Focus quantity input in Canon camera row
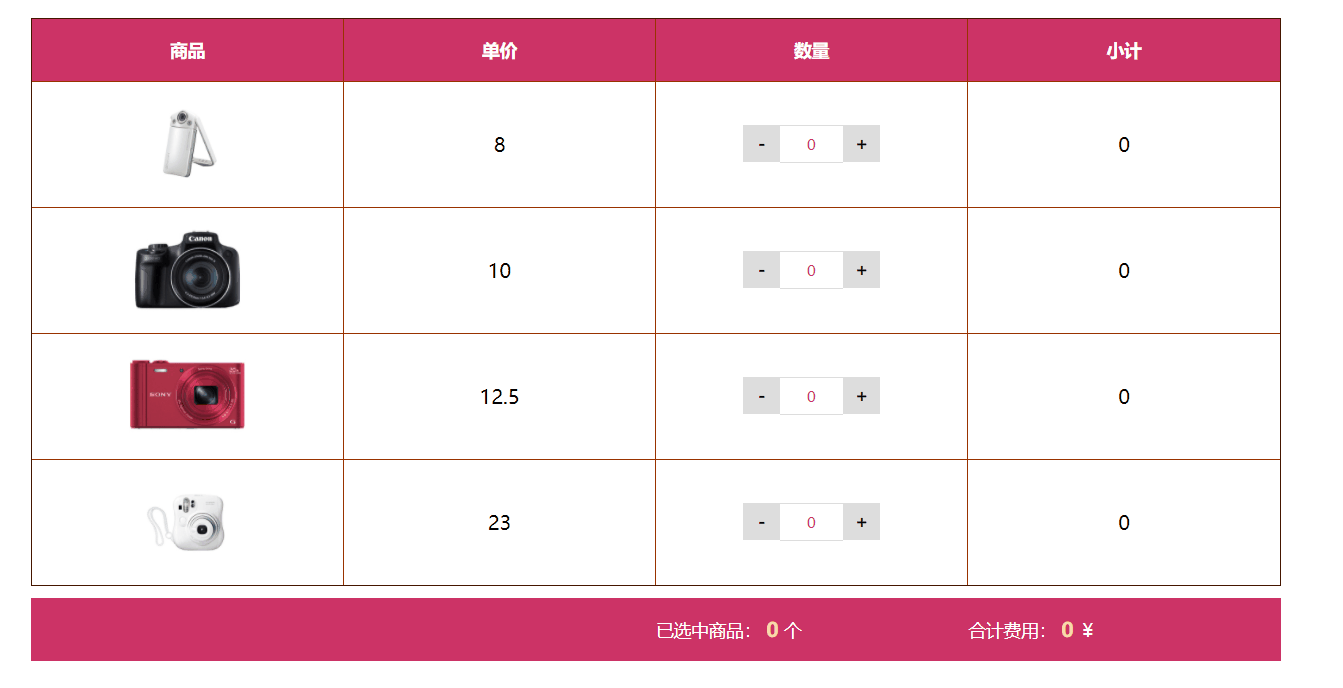The height and width of the screenshot is (688, 1343). 811,270
